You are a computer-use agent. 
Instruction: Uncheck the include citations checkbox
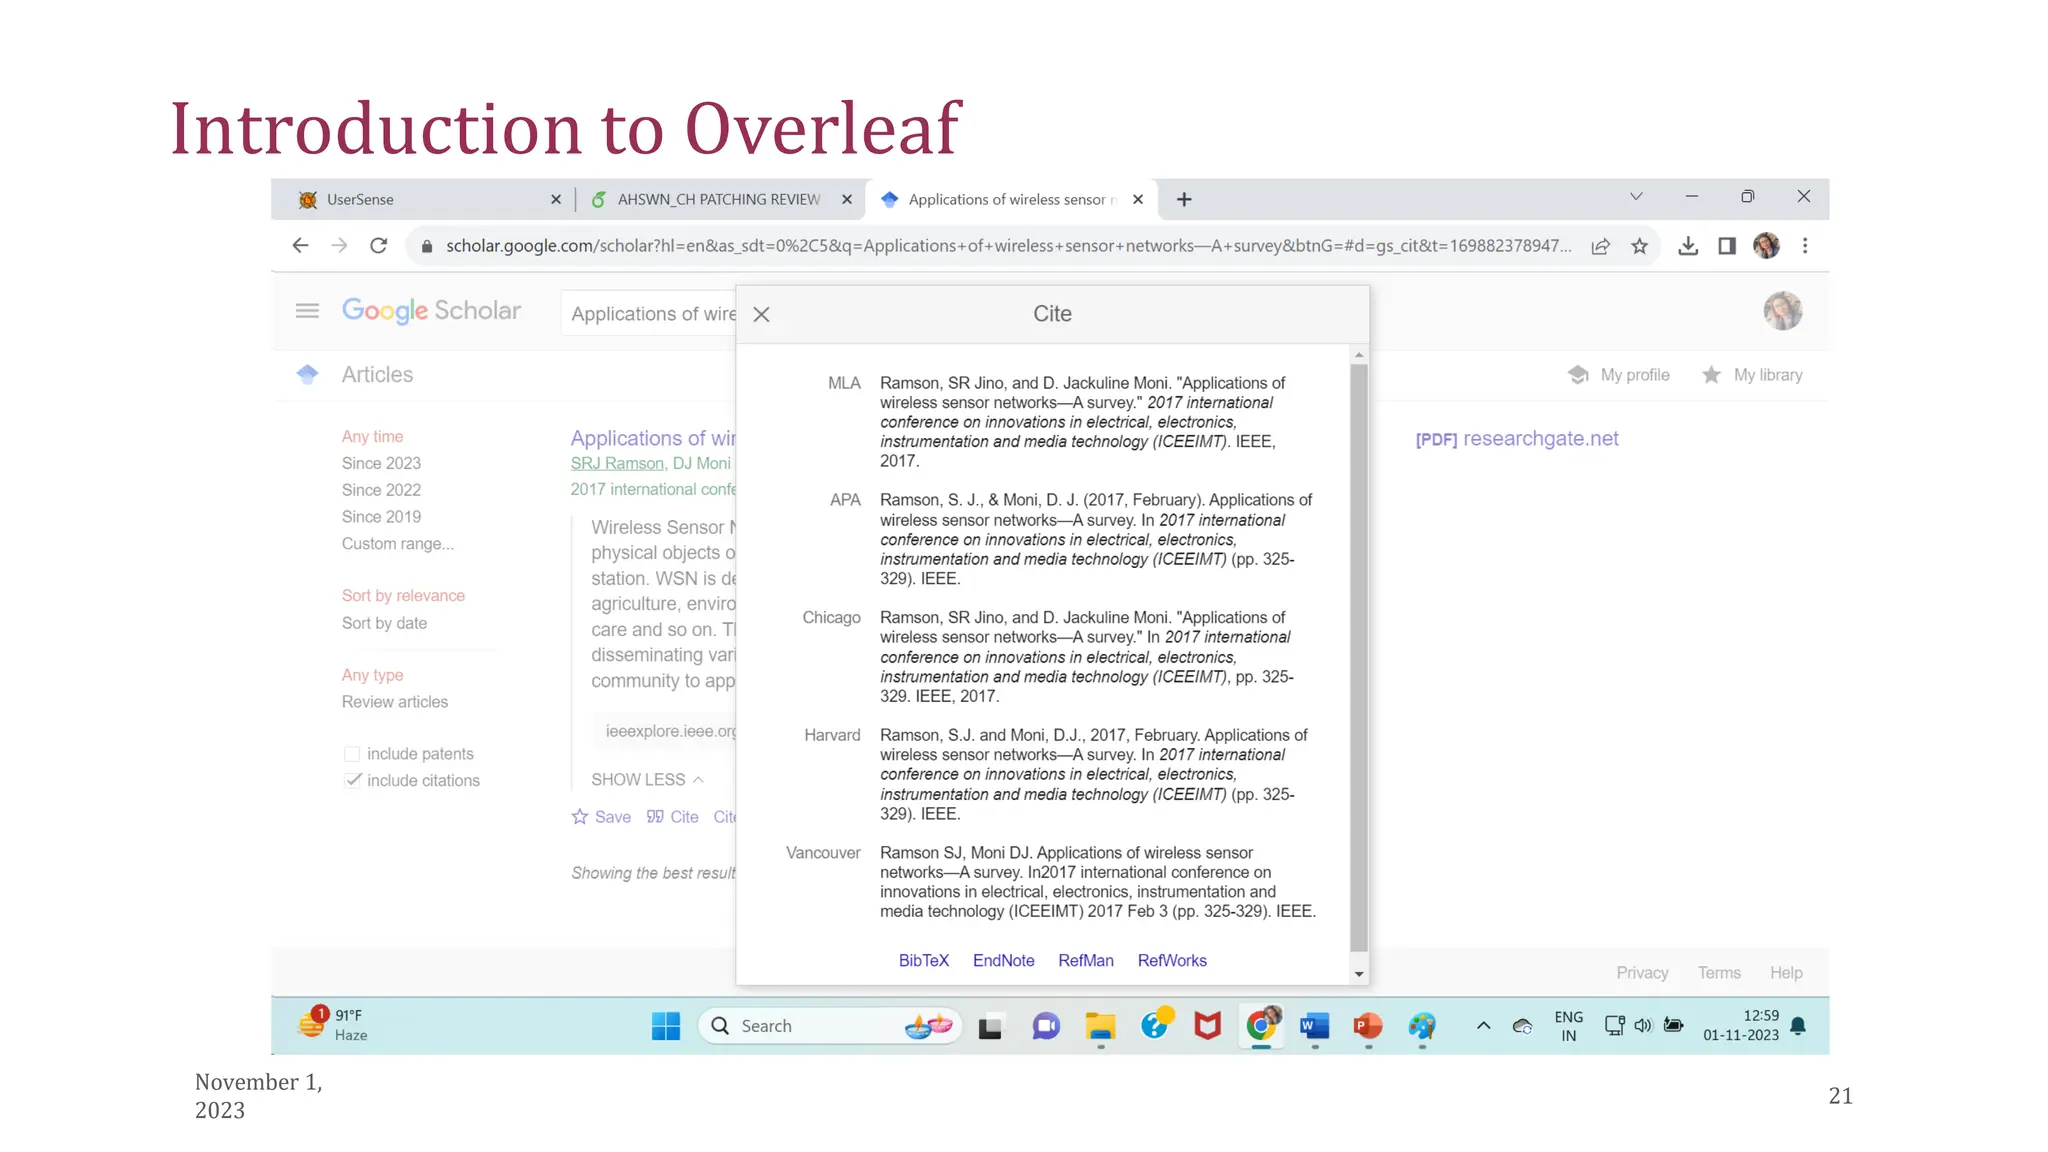point(352,780)
